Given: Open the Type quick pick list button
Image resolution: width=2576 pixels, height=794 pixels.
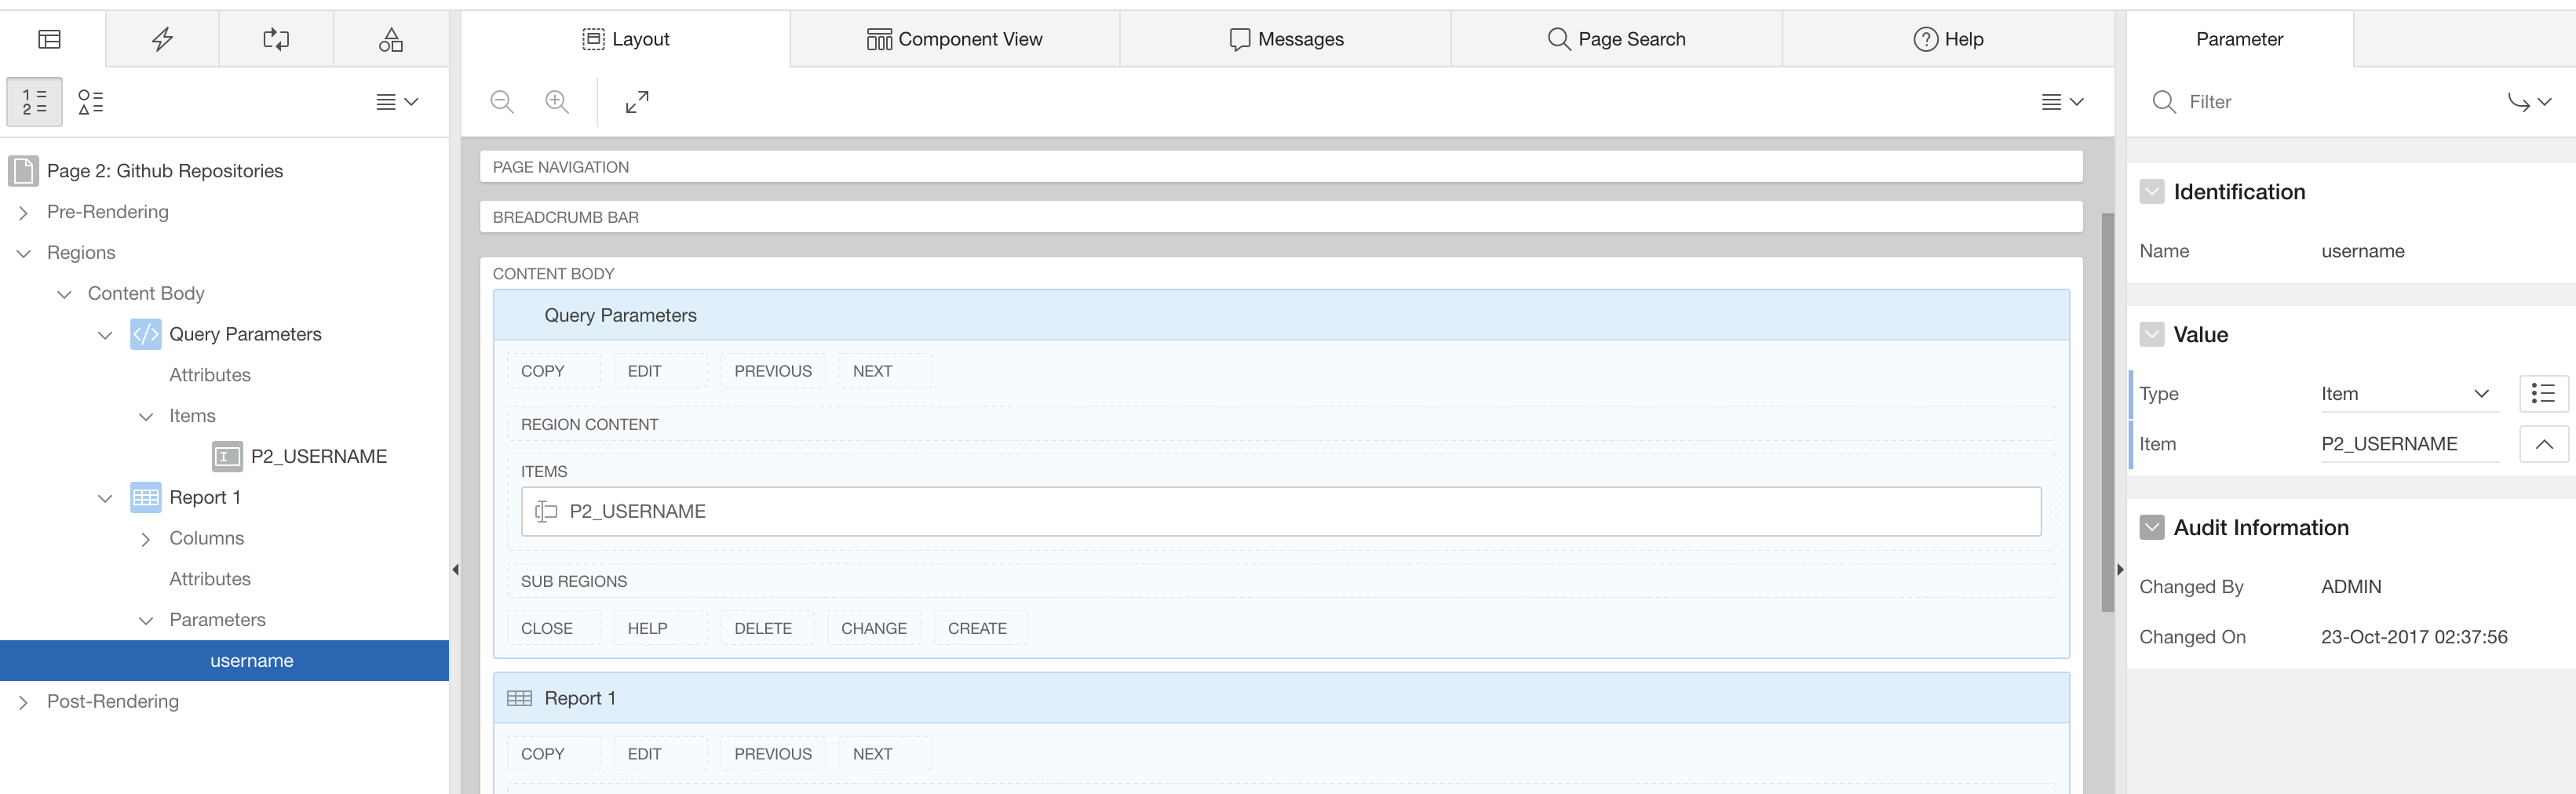Looking at the screenshot, I should click(x=2543, y=394).
